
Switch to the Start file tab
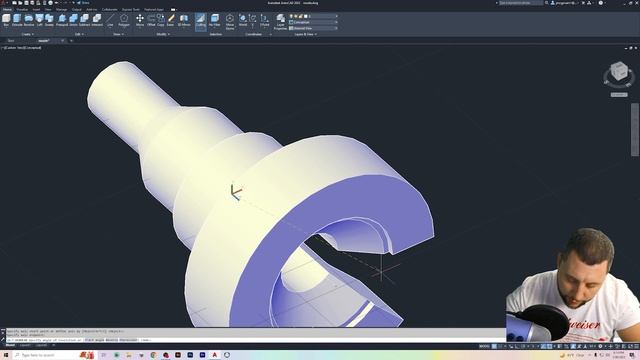pyautogui.click(x=11, y=41)
